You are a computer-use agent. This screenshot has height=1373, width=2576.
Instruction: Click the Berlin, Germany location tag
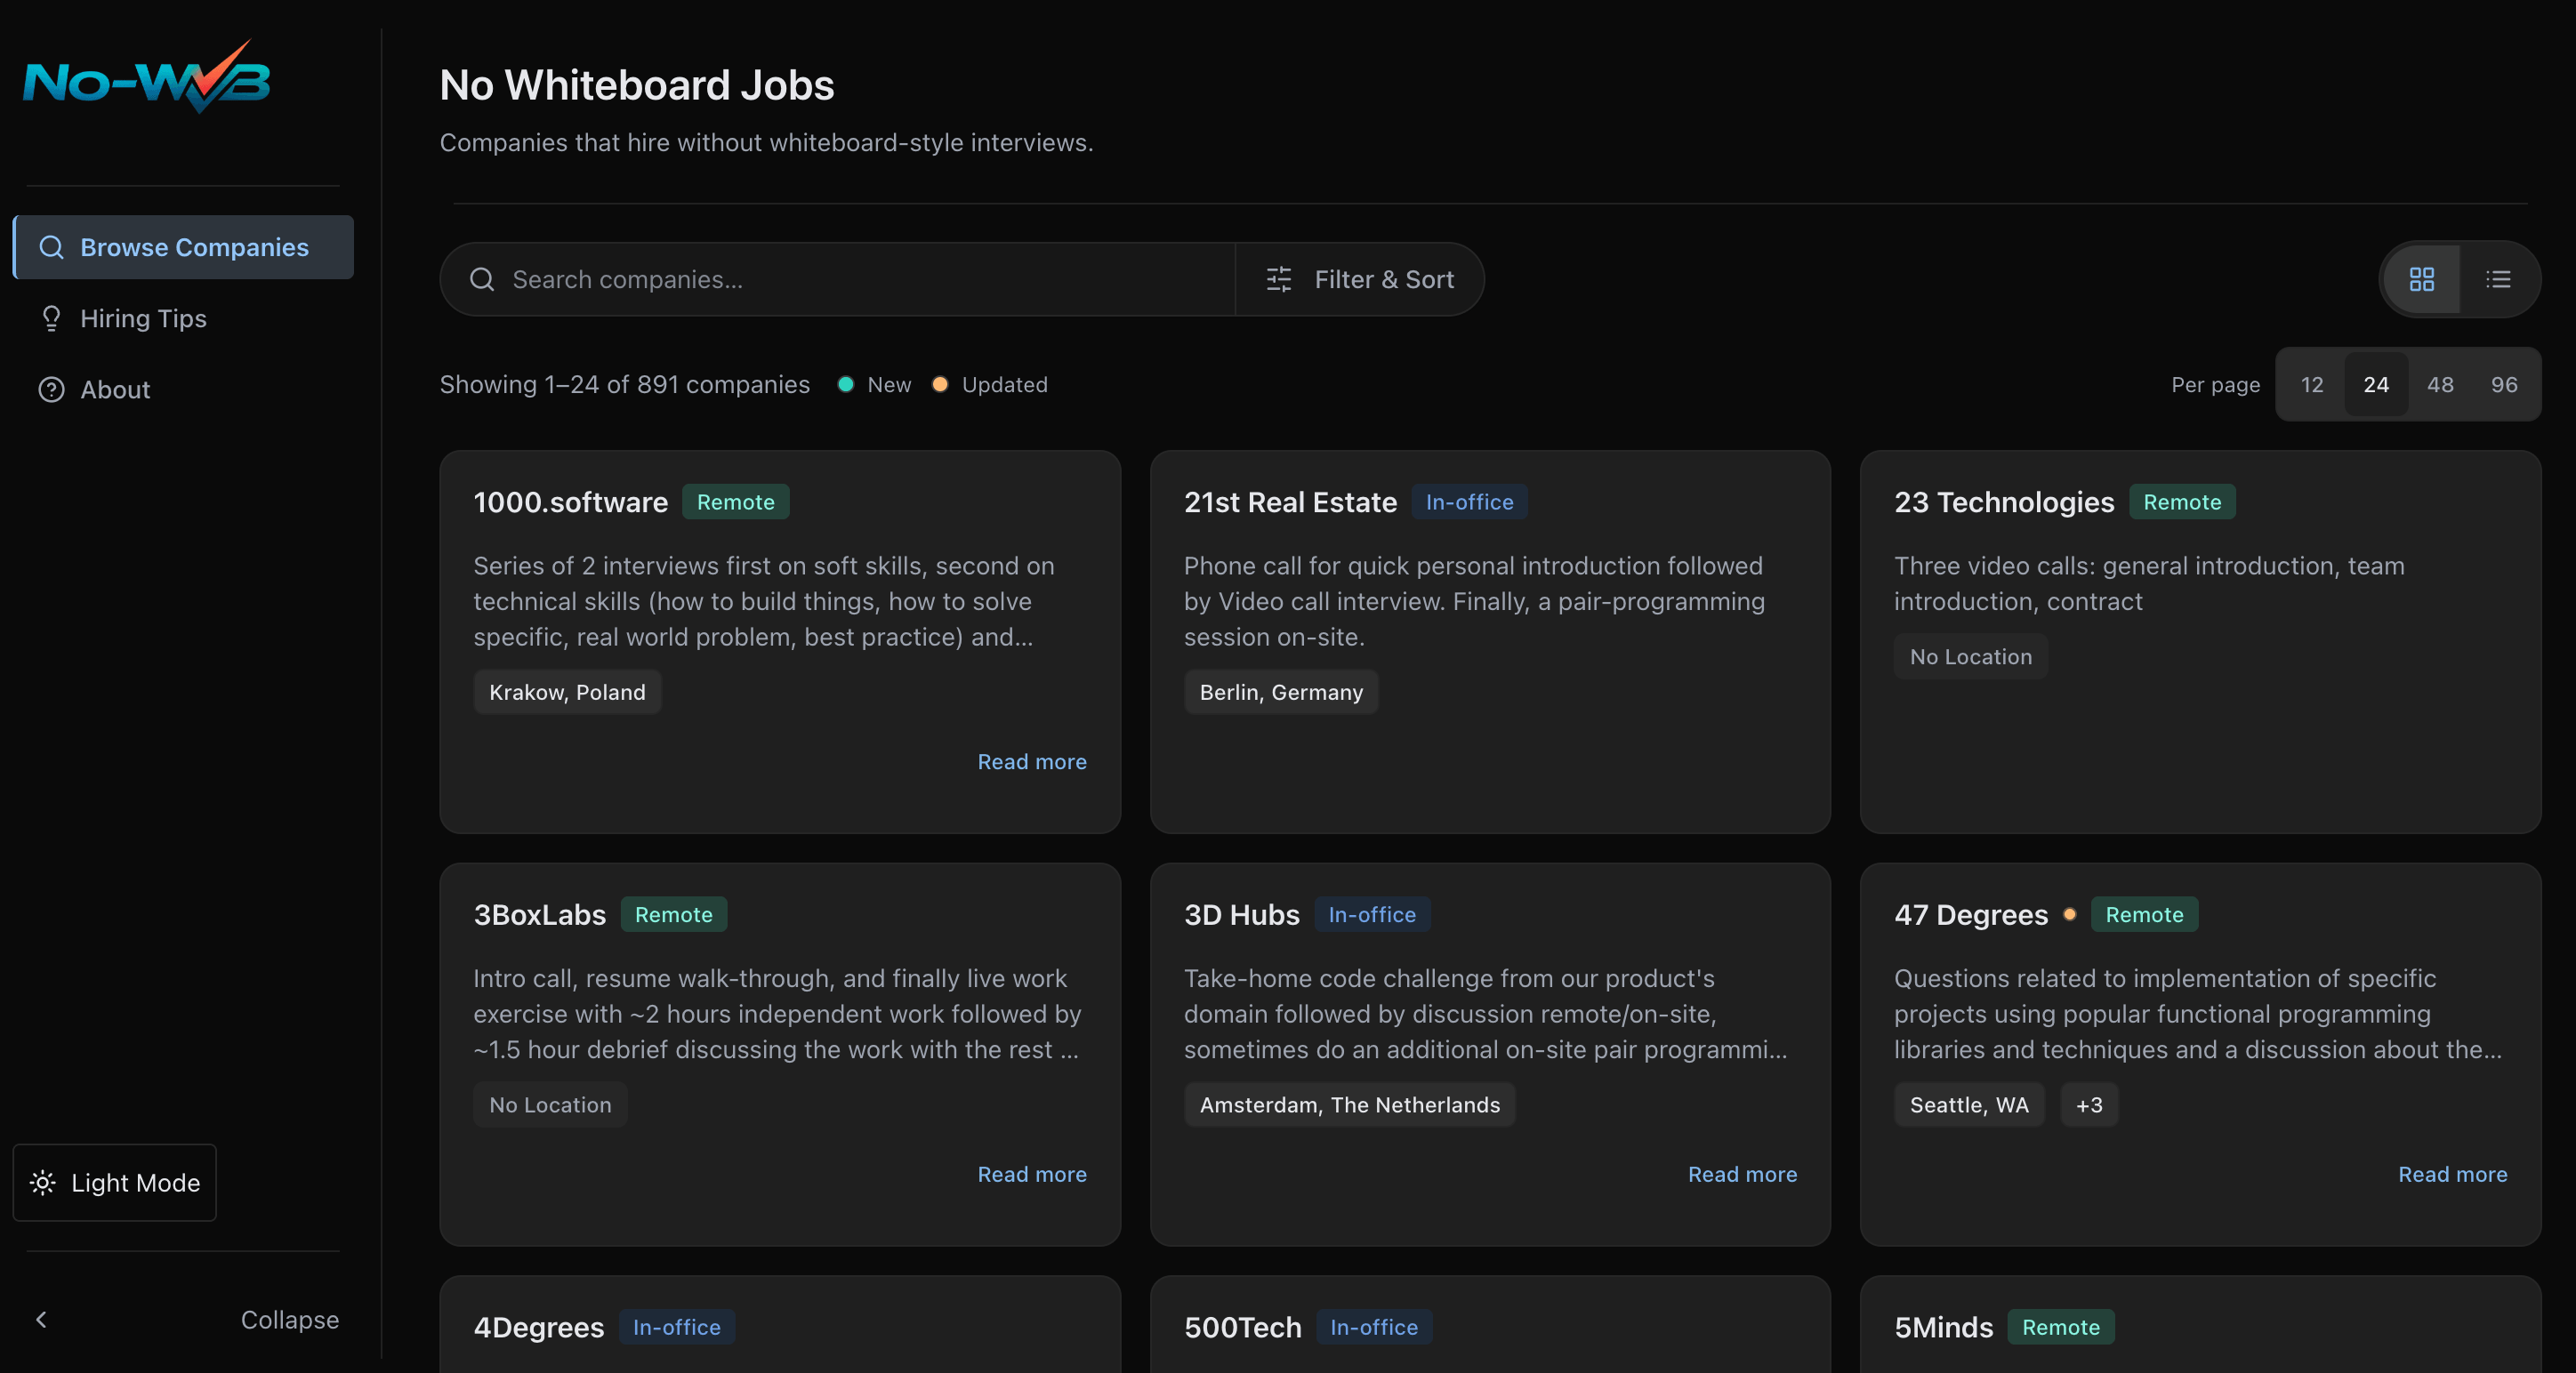click(x=1280, y=691)
